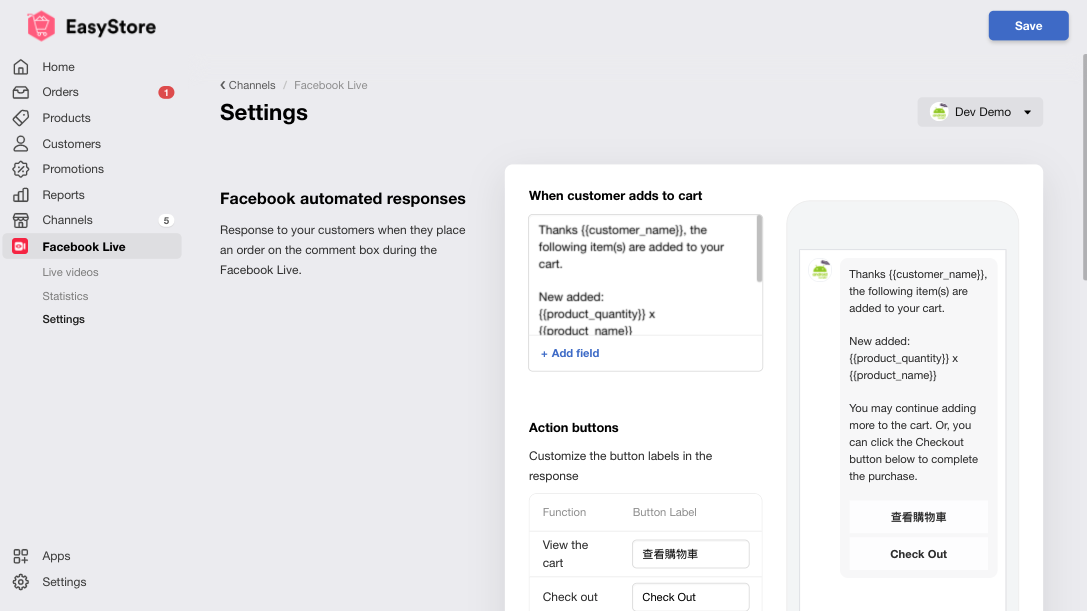This screenshot has width=1087, height=611.
Task: Click the Apps grid icon
Action: click(x=21, y=556)
